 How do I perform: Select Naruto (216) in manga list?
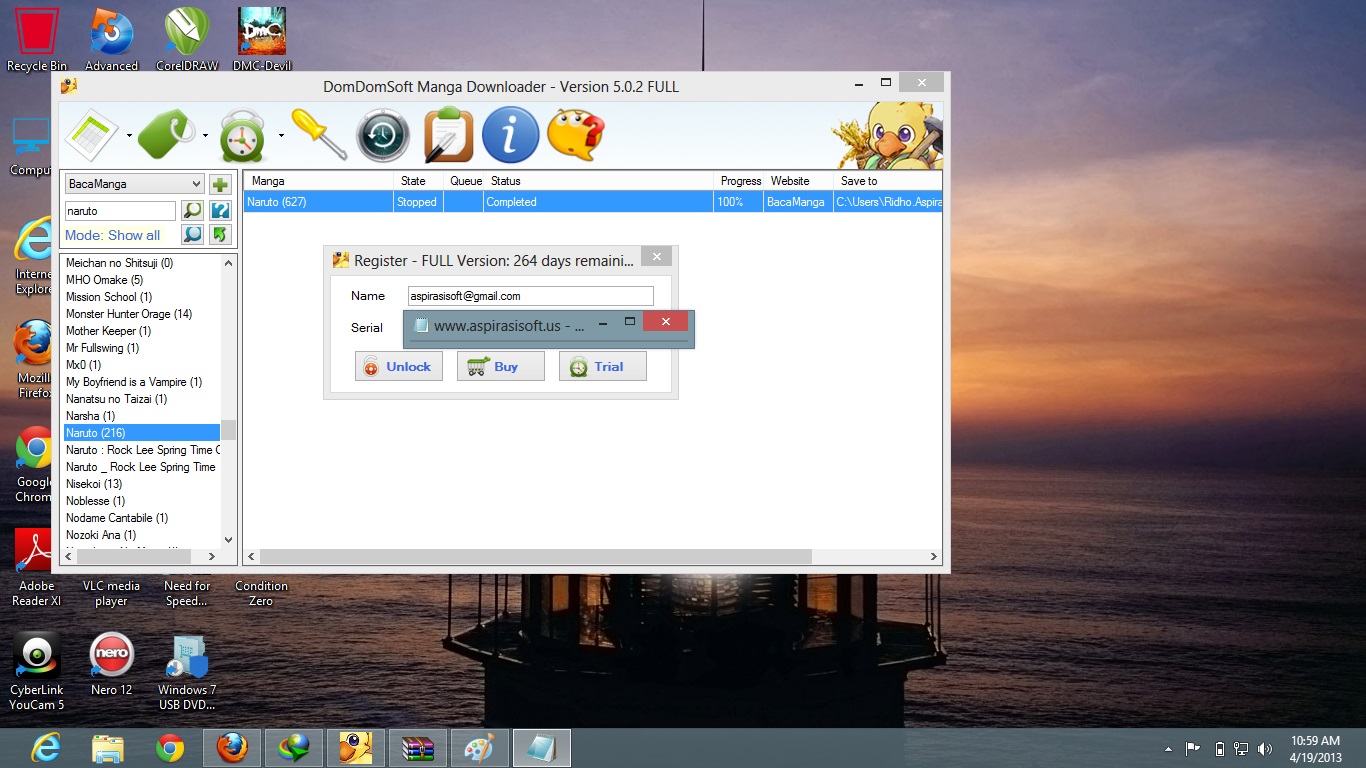pos(142,433)
